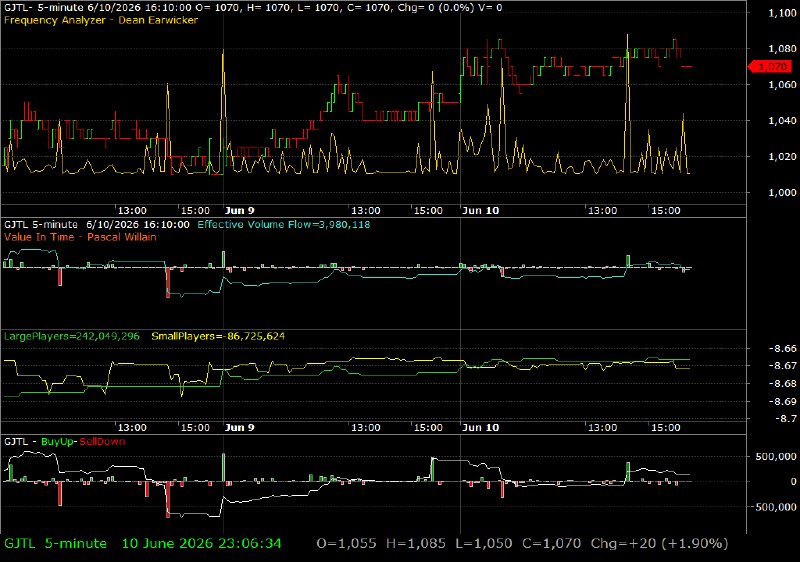800x562 pixels.
Task: Click the red SellDown legend label
Action: [x=103, y=442]
